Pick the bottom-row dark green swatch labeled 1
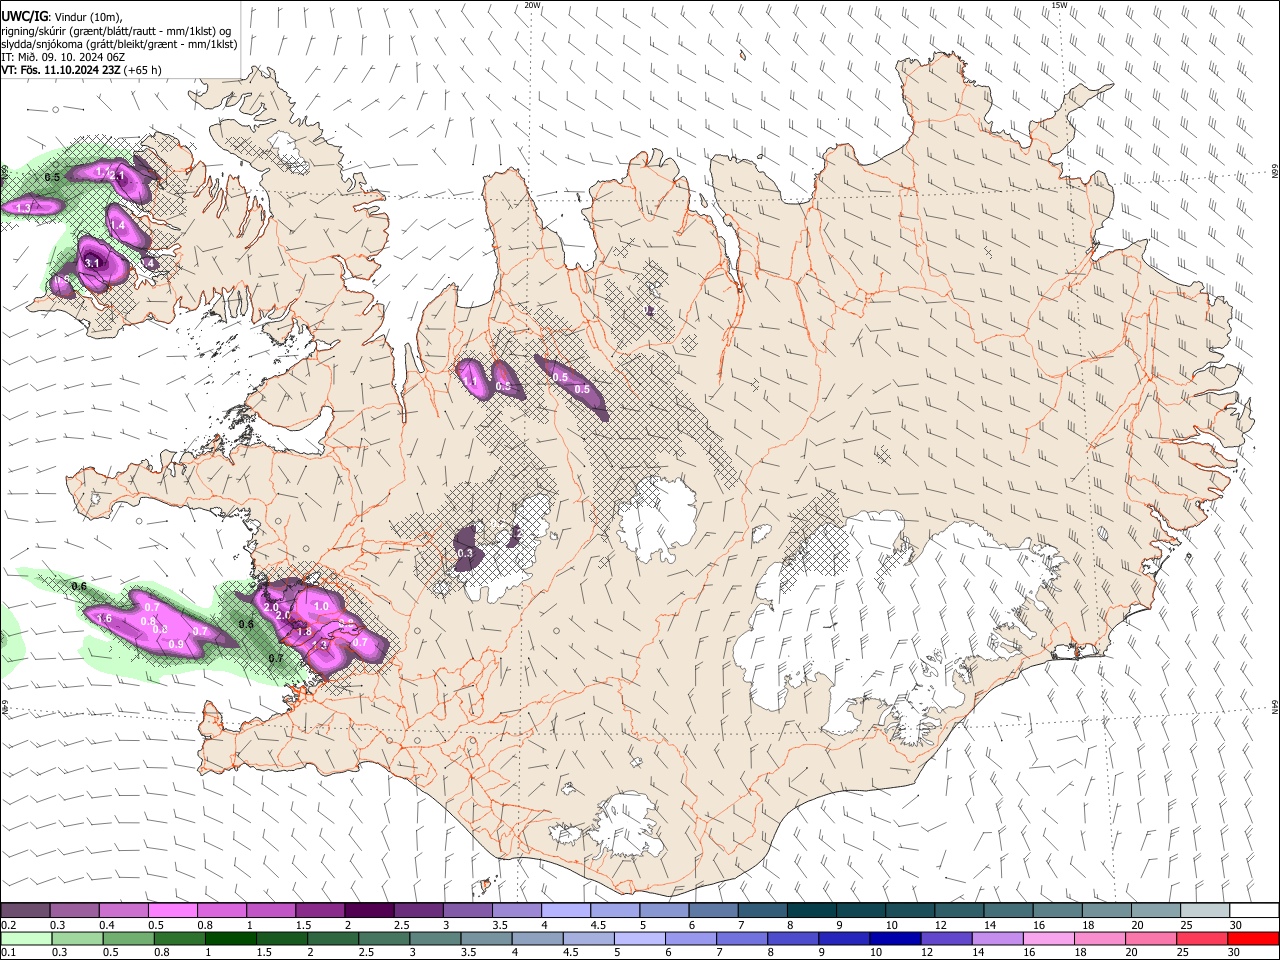 pyautogui.click(x=230, y=938)
